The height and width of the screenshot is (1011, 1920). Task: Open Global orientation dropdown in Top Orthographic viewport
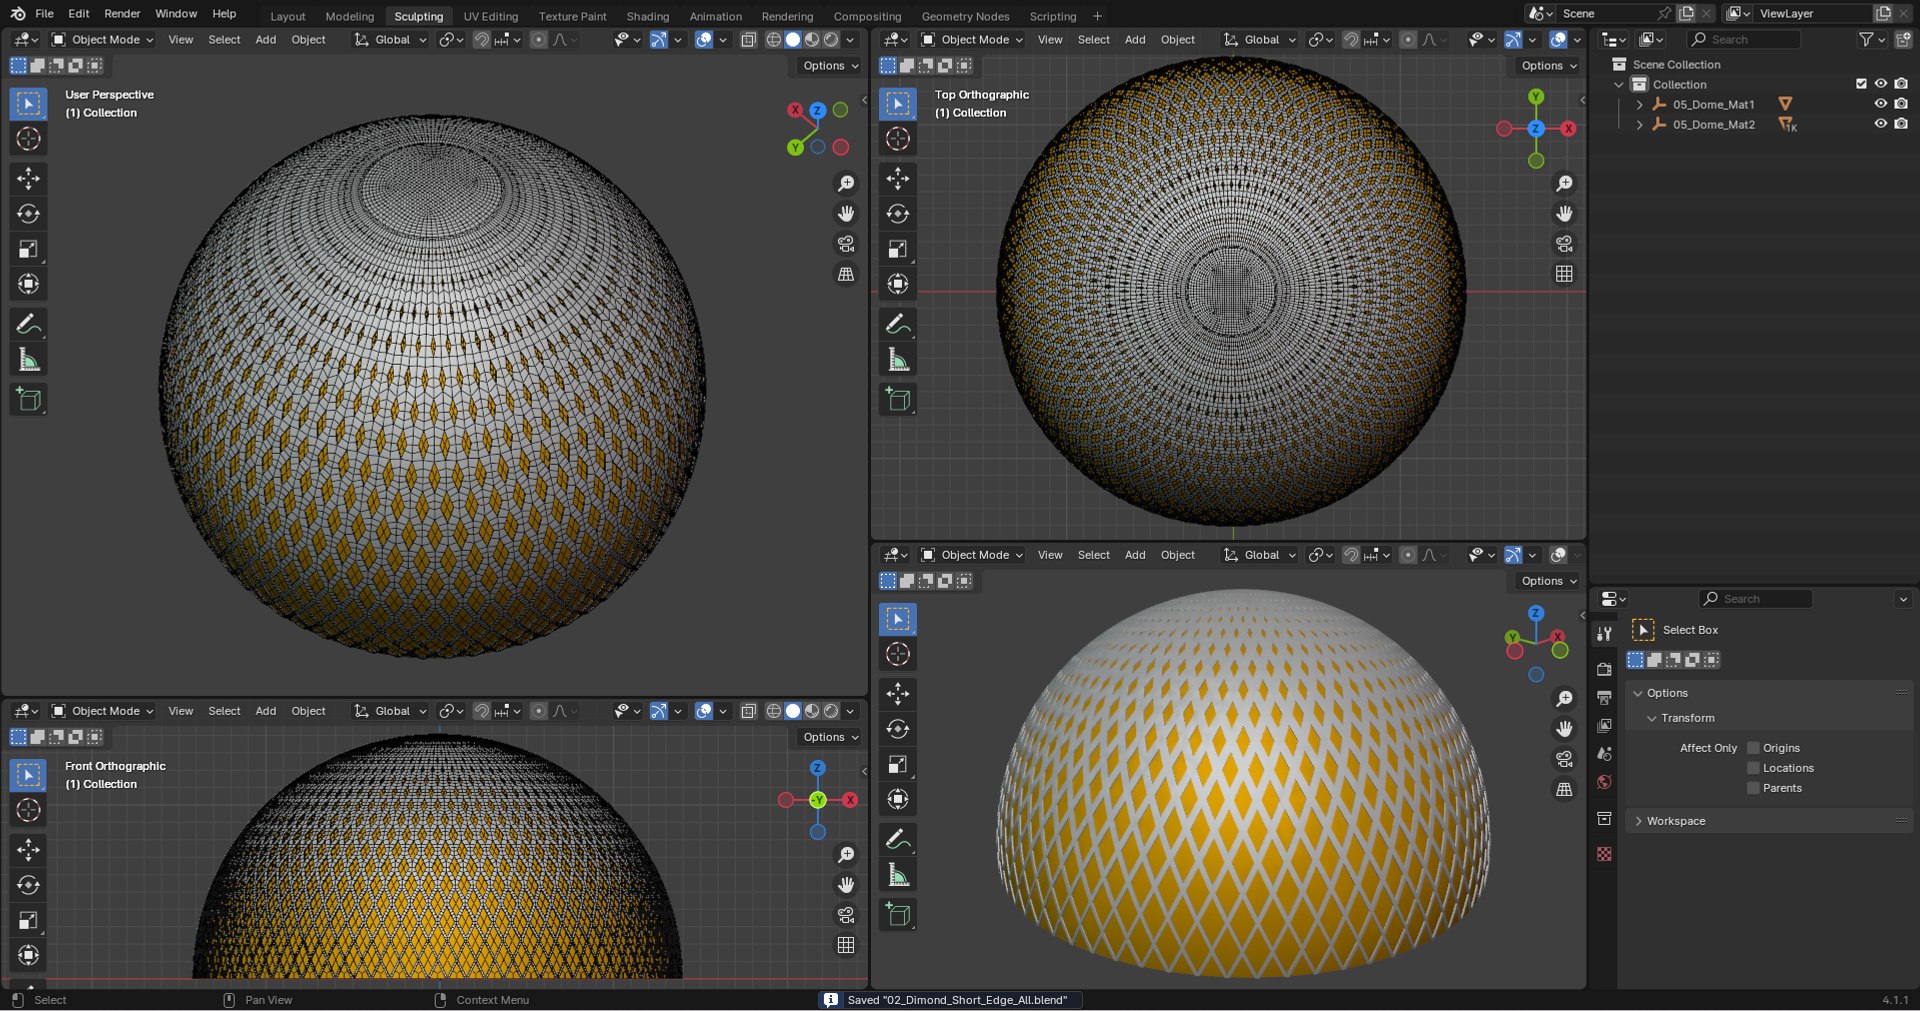tap(1259, 40)
